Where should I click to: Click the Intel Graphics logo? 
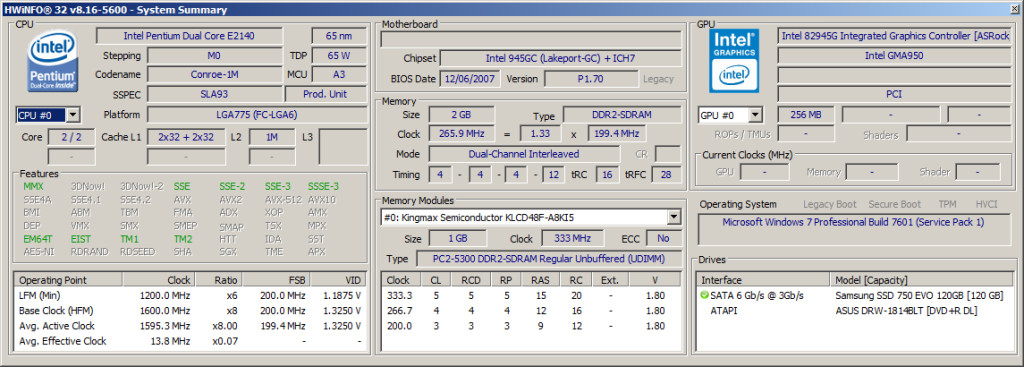tap(734, 60)
